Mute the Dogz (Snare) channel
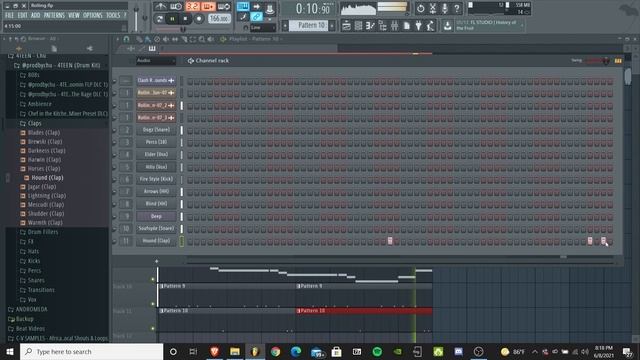The width and height of the screenshot is (640, 360). 115,130
